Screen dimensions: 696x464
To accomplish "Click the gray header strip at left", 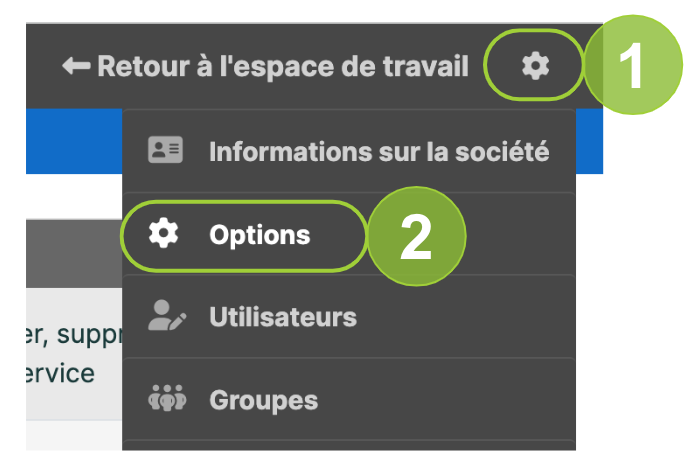I will click(74, 254).
